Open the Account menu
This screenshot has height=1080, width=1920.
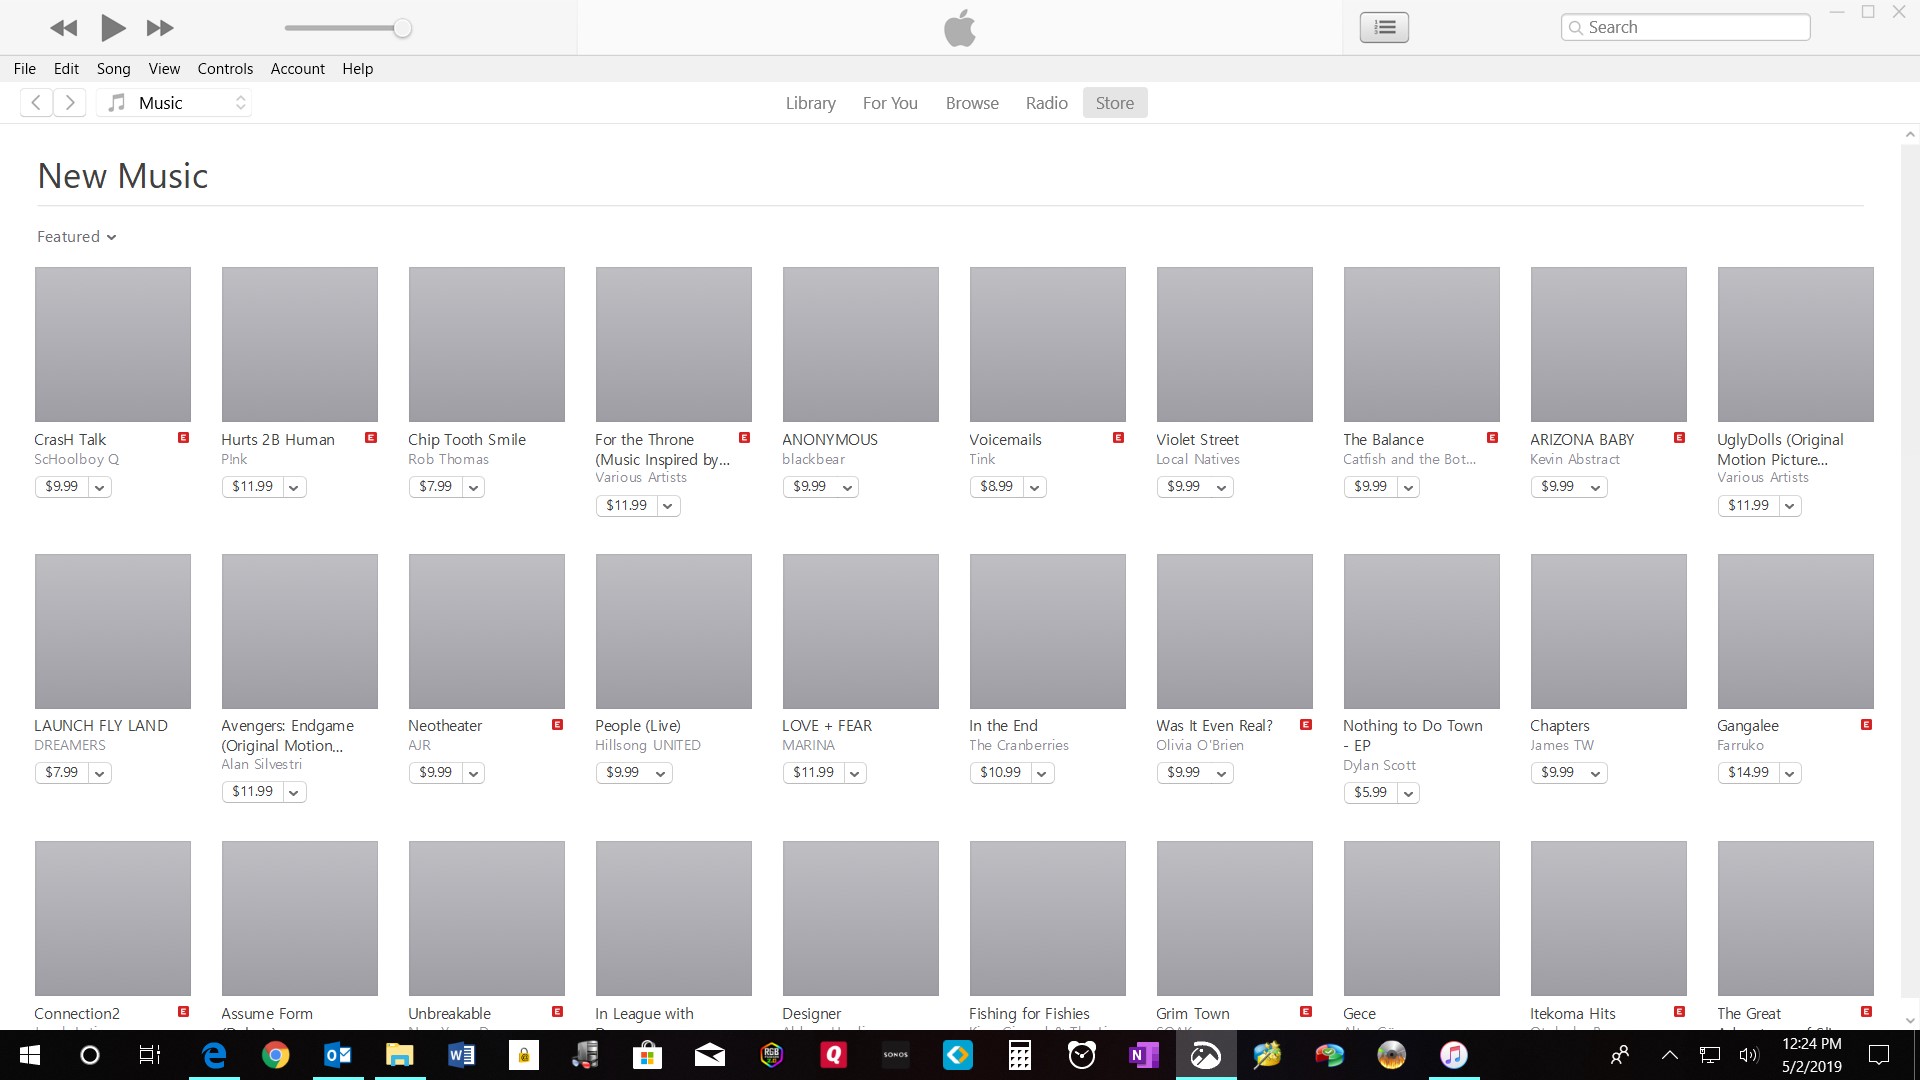click(297, 68)
